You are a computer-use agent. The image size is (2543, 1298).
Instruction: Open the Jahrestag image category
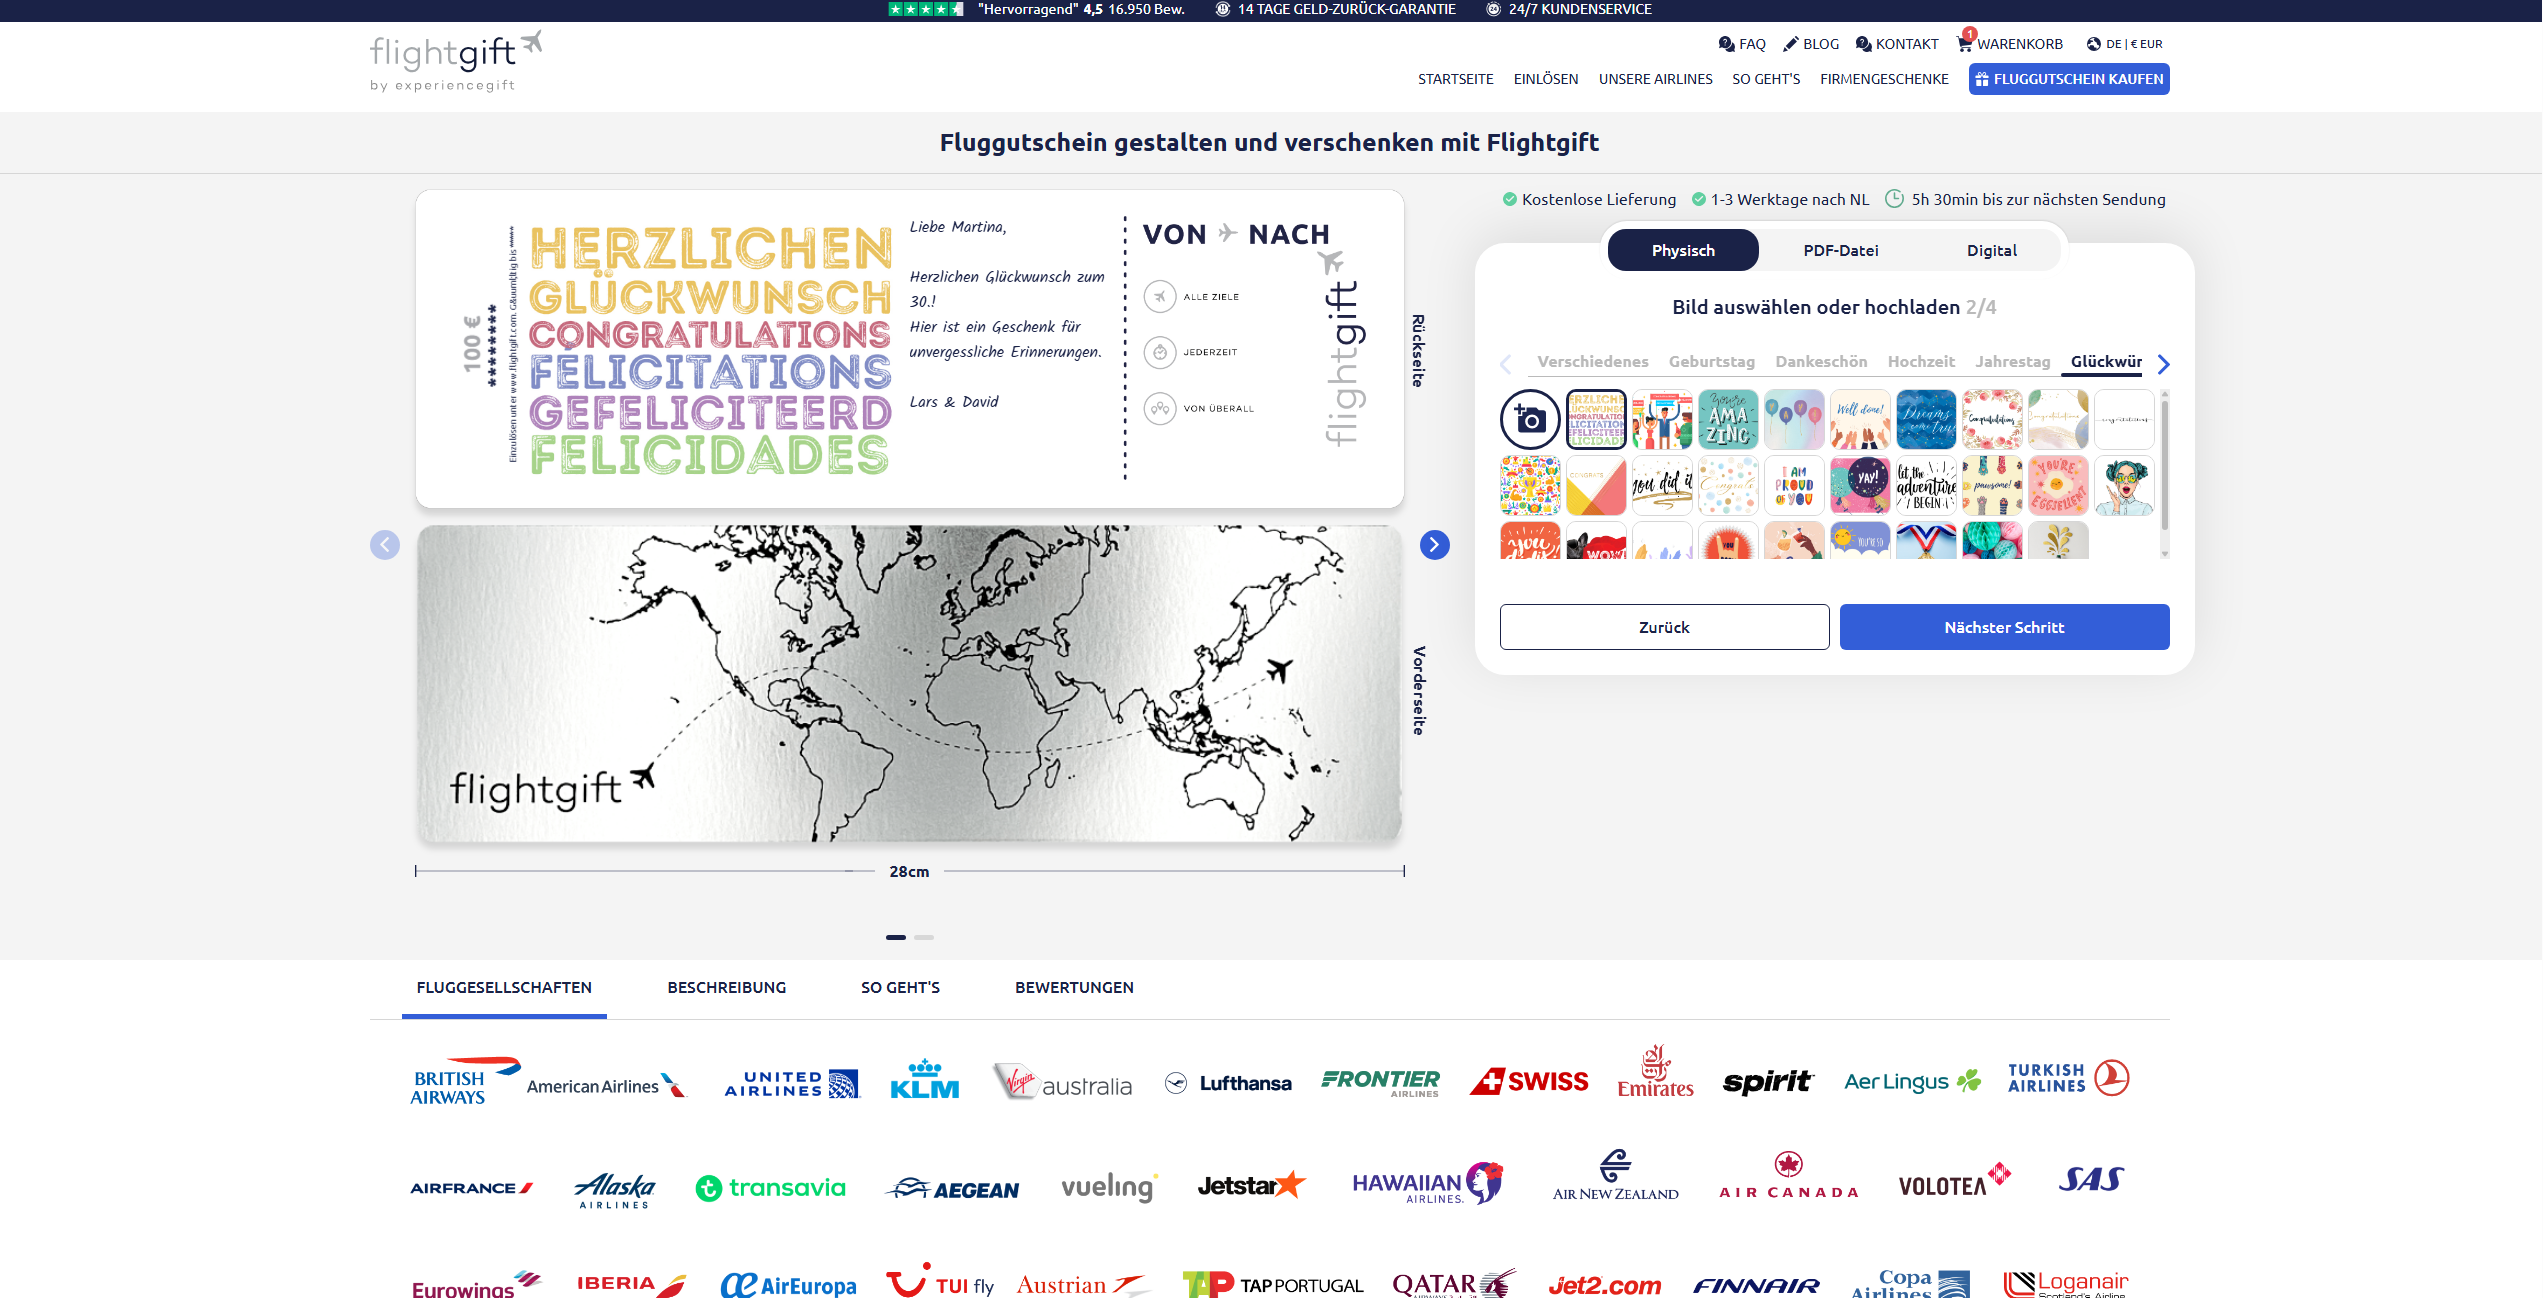tap(2012, 361)
